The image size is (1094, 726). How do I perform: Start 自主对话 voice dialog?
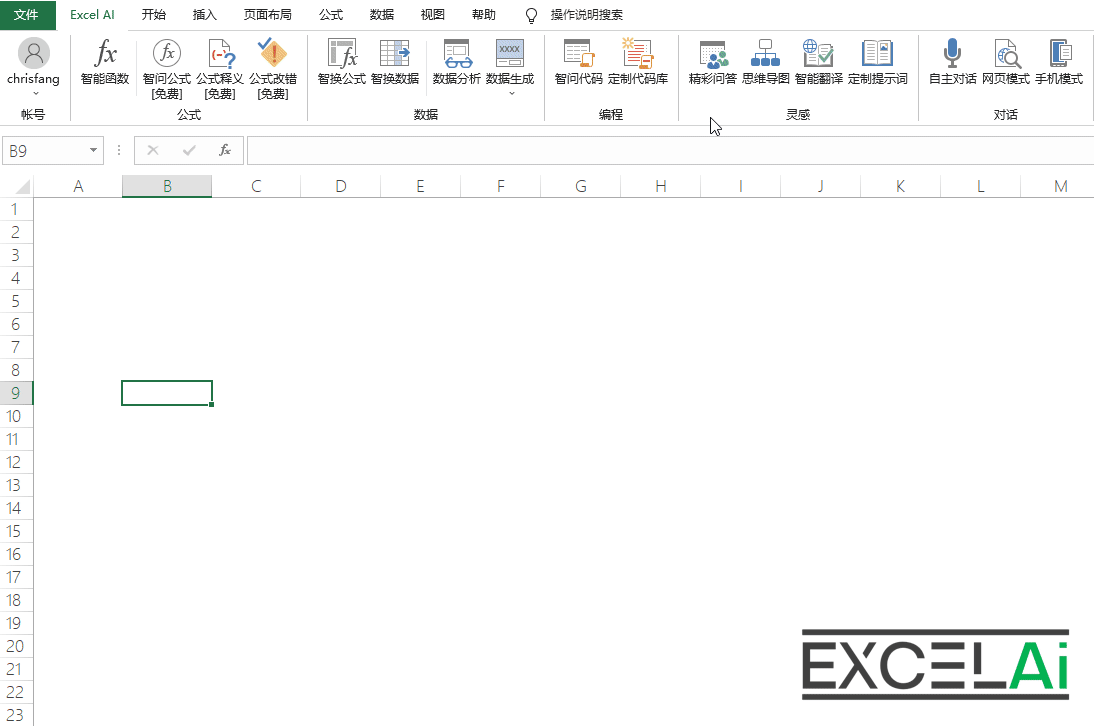tap(952, 63)
